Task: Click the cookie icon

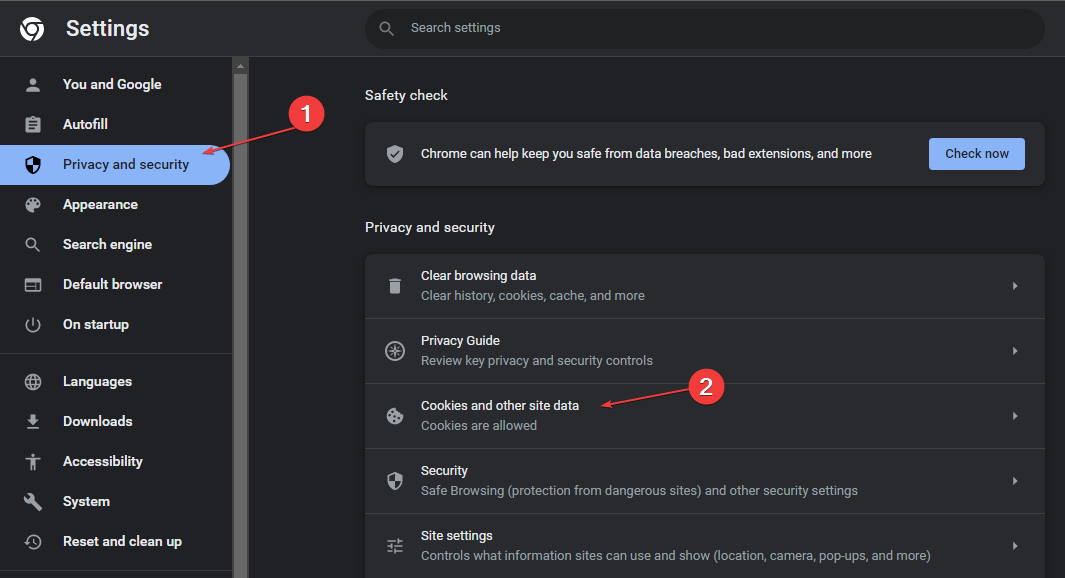Action: click(395, 416)
